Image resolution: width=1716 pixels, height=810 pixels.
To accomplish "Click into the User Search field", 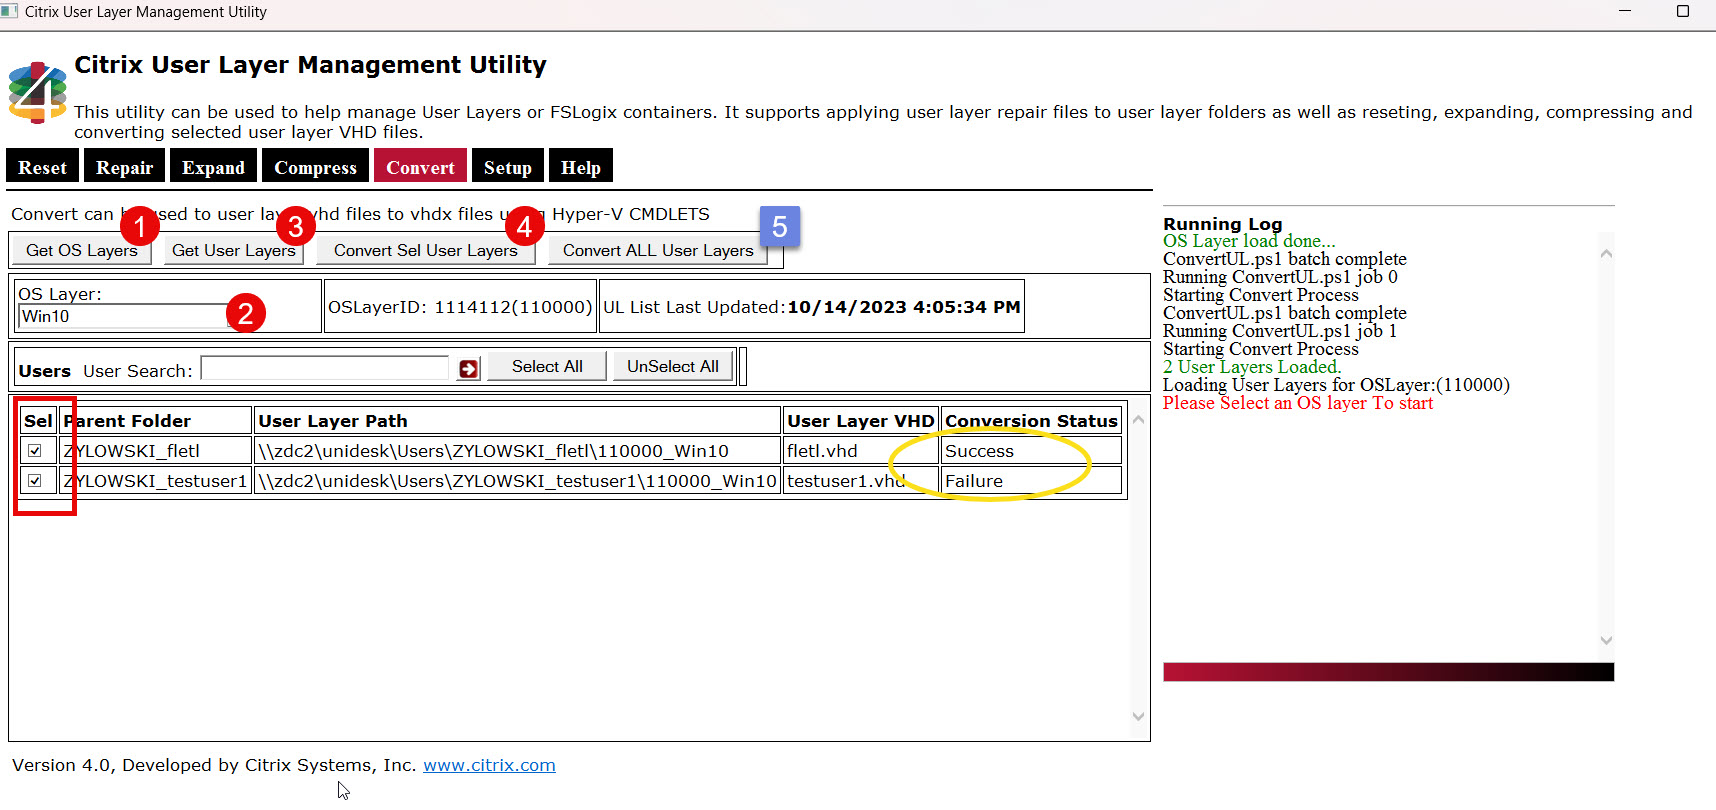I will click(325, 369).
